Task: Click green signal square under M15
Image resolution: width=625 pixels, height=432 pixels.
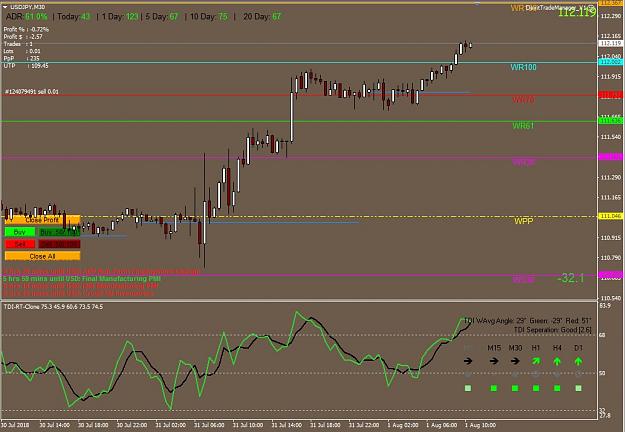Action: (x=494, y=388)
